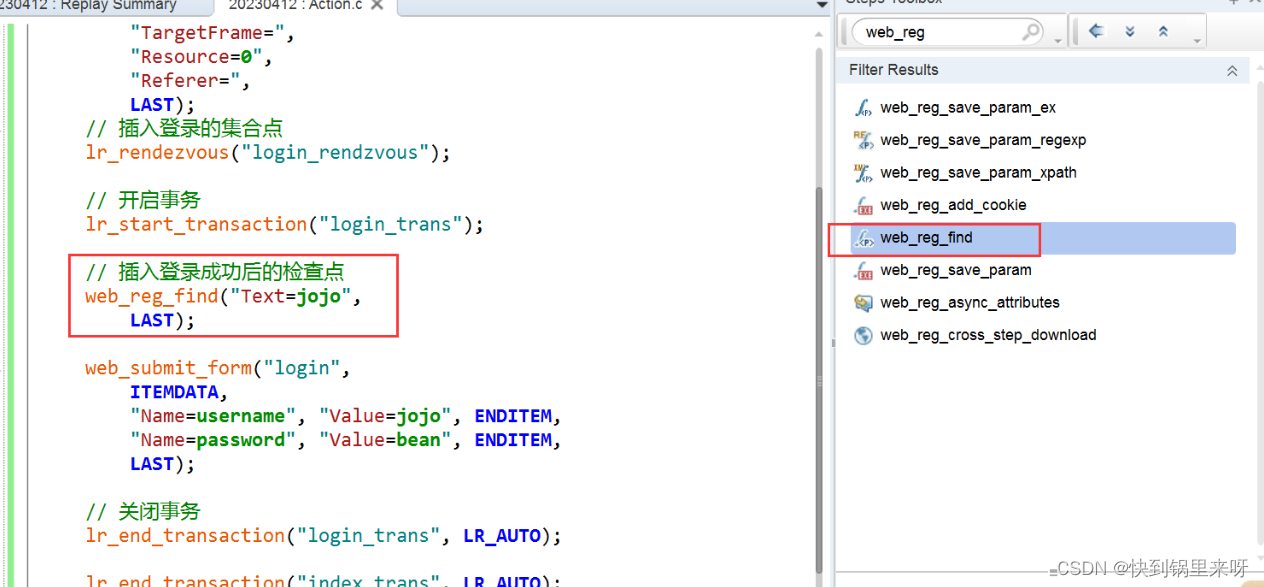Click the web_reg_find step icon
Screen dimensions: 1264x587
(x=863, y=238)
